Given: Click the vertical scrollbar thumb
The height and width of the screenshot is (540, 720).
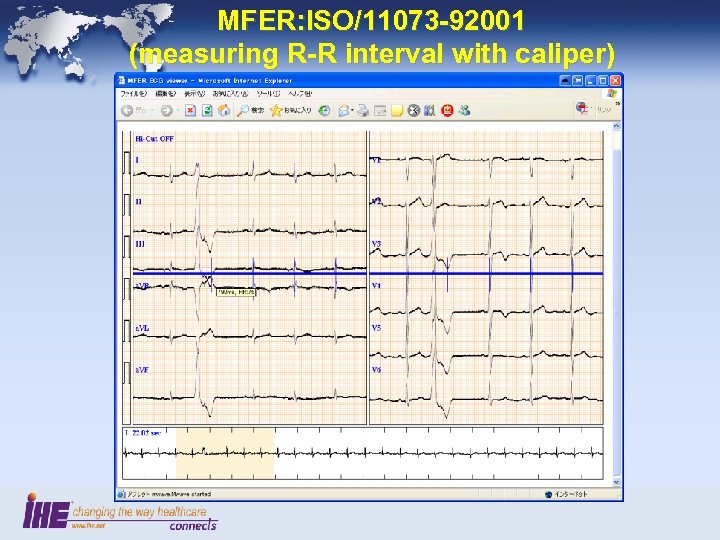Looking at the screenshot, I should tap(616, 312).
